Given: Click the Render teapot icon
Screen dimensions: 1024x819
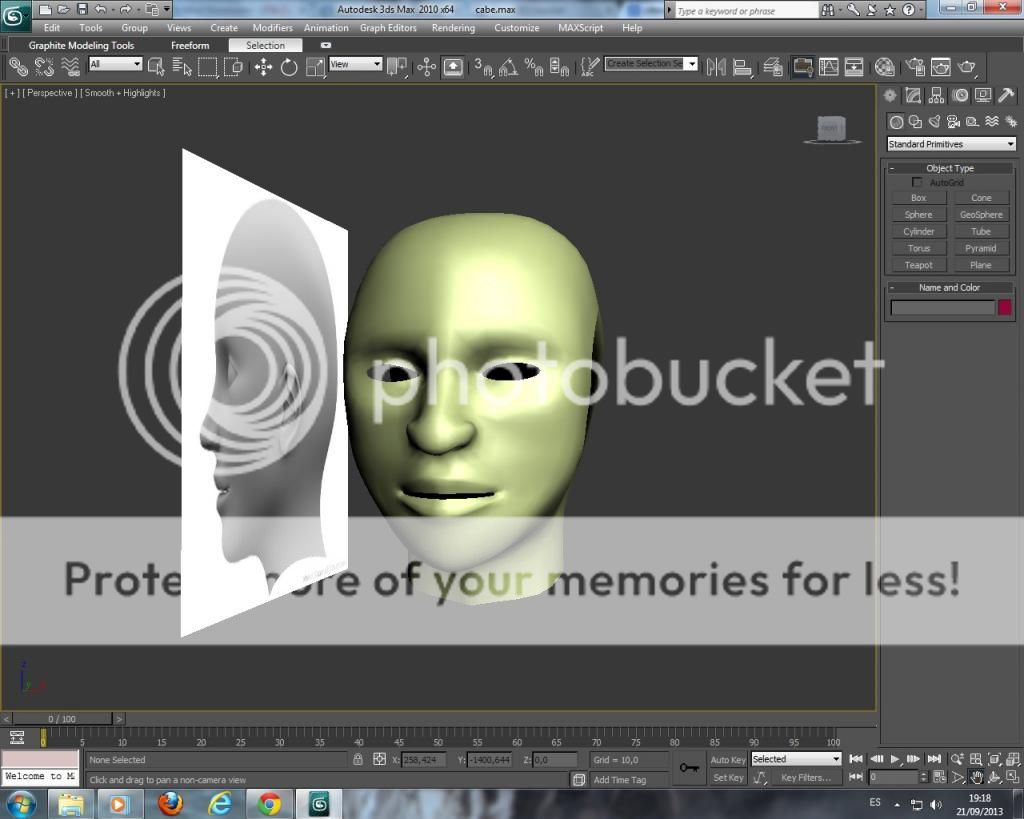Looking at the screenshot, I should (966, 67).
